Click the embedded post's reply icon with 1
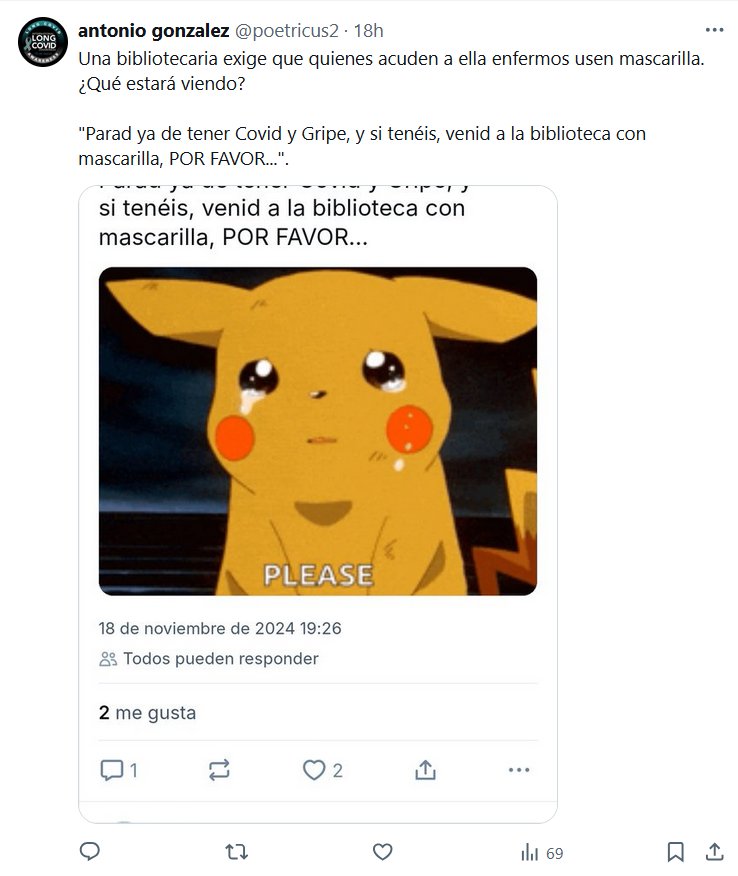 pyautogui.click(x=118, y=770)
